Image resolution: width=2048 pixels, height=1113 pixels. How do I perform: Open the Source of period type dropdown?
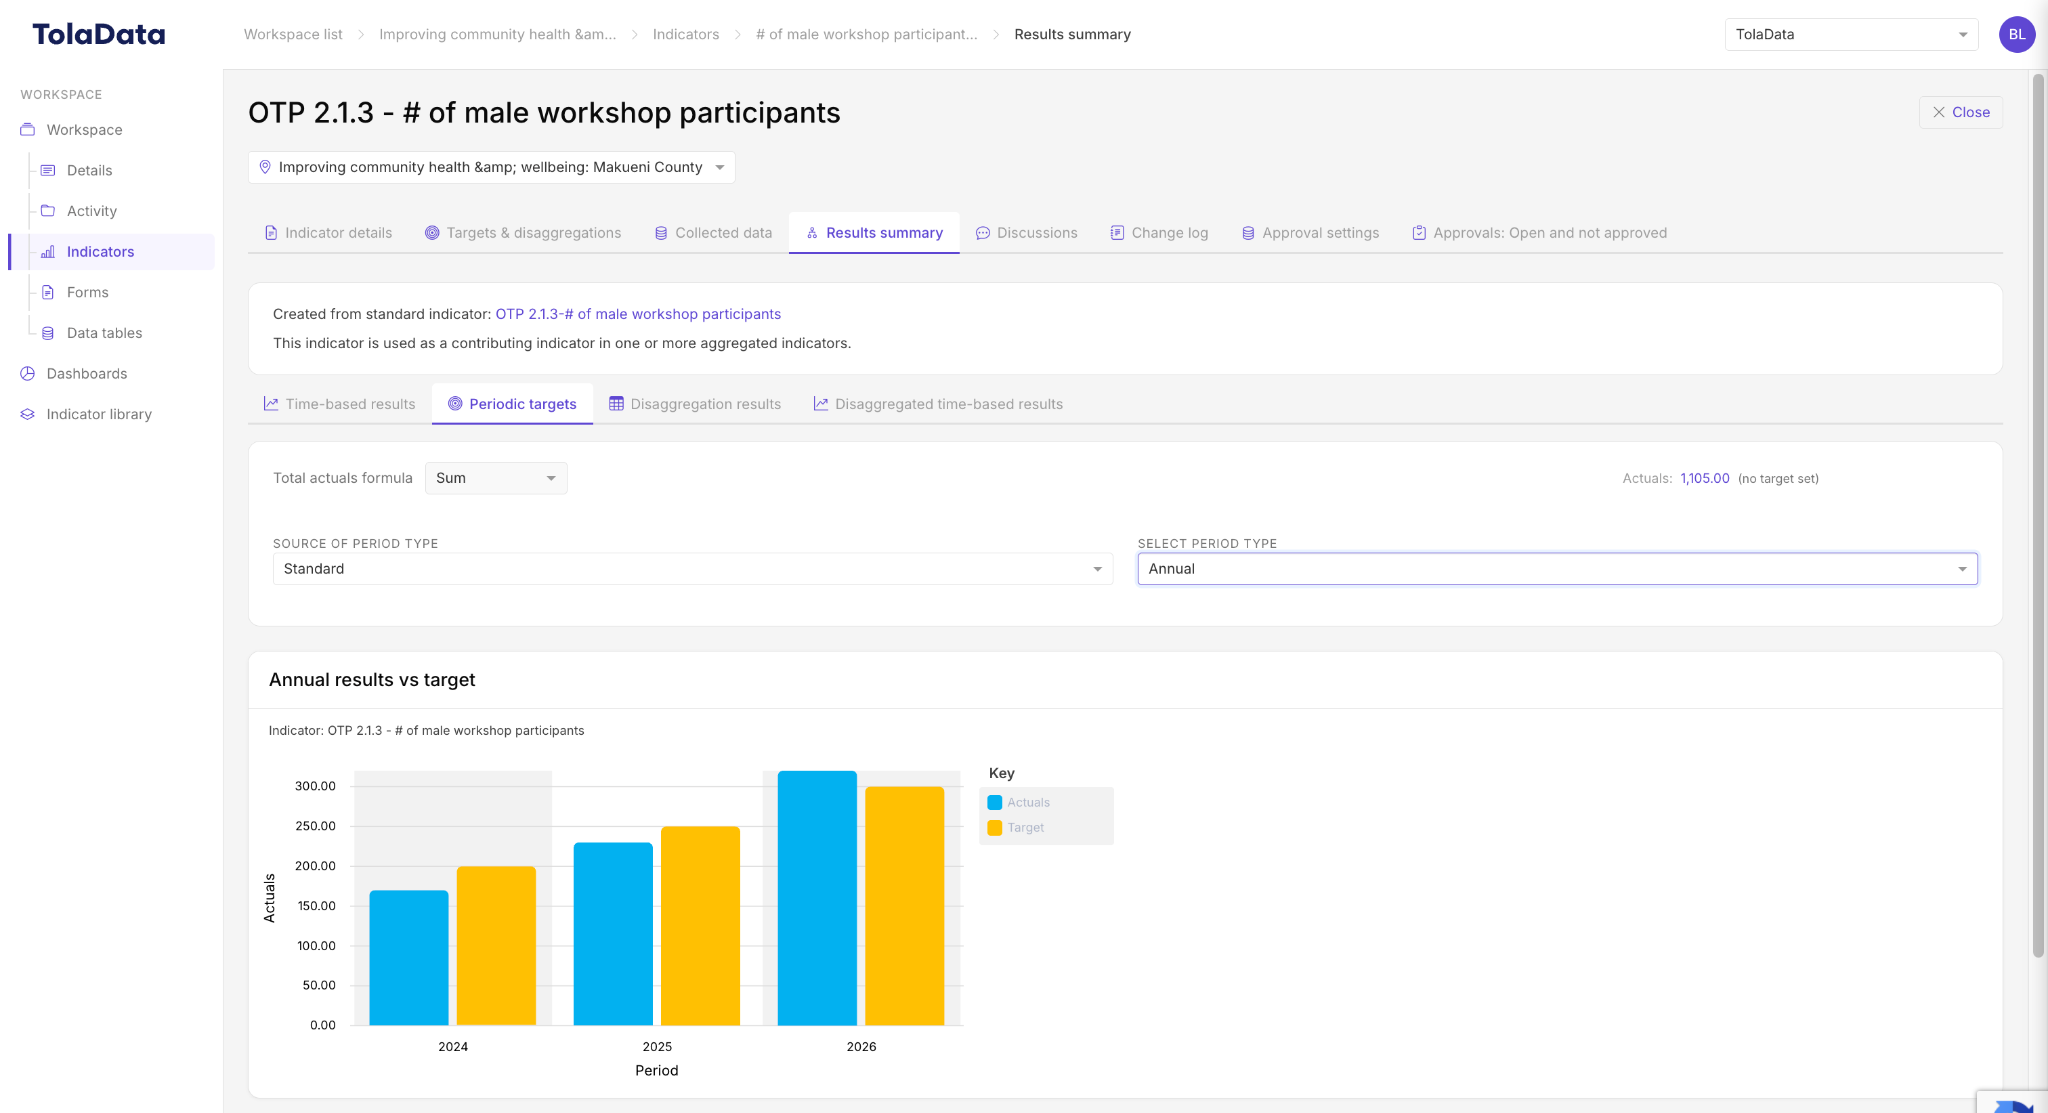pos(693,569)
